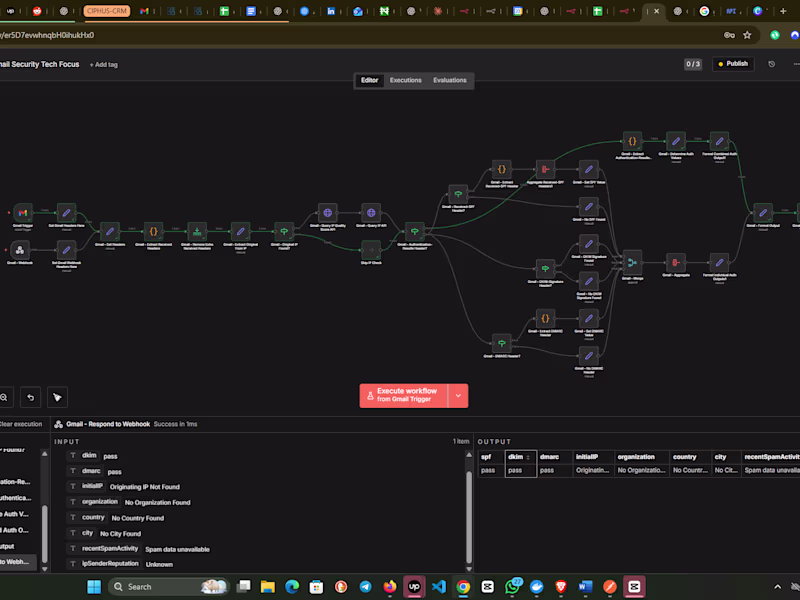
Task: Click Execute workflow from Gmail Trigger
Action: [404, 395]
